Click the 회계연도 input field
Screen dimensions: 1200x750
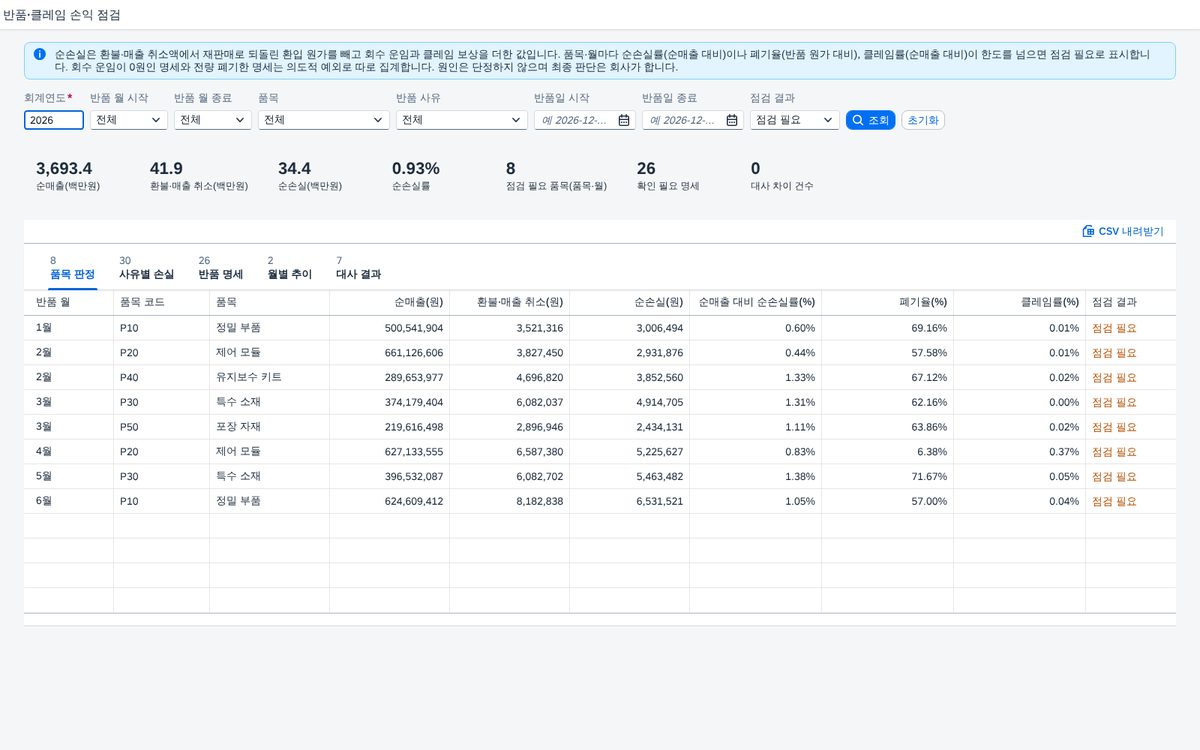coord(54,120)
